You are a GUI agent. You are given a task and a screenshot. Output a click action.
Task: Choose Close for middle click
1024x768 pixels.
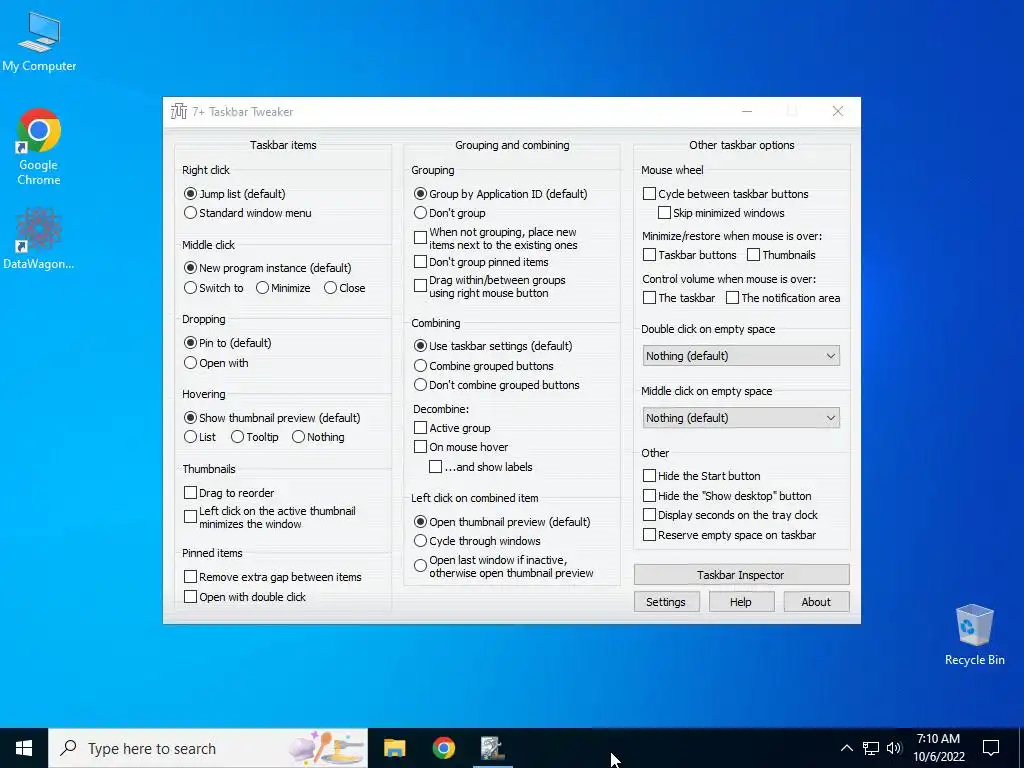(345, 288)
